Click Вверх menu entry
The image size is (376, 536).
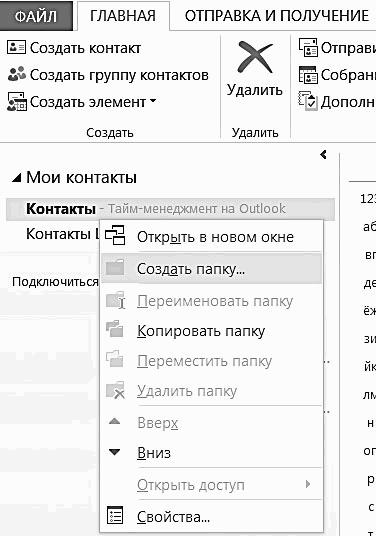(x=212, y=423)
